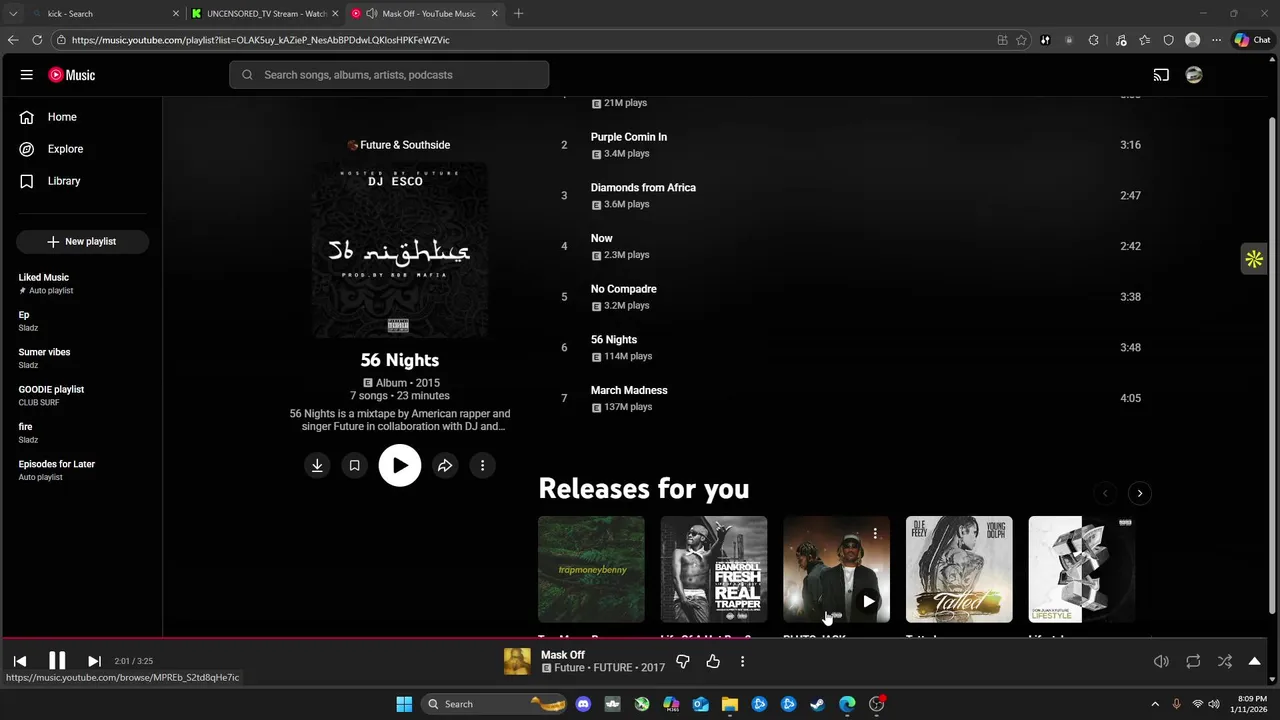Viewport: 1280px width, 720px height.
Task: Go back in browser
Action: click(13, 40)
